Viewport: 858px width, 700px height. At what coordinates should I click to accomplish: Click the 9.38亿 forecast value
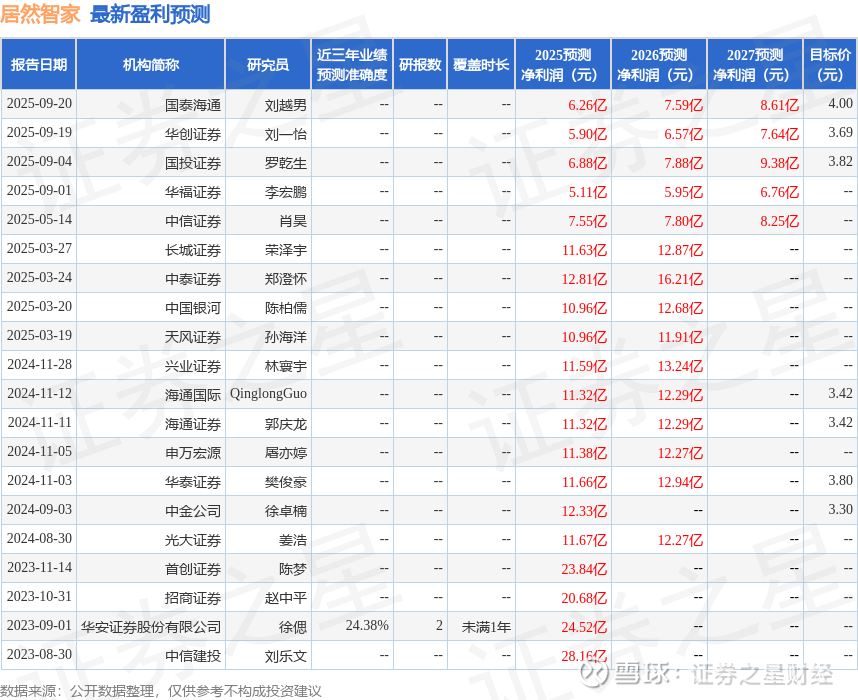coord(779,163)
